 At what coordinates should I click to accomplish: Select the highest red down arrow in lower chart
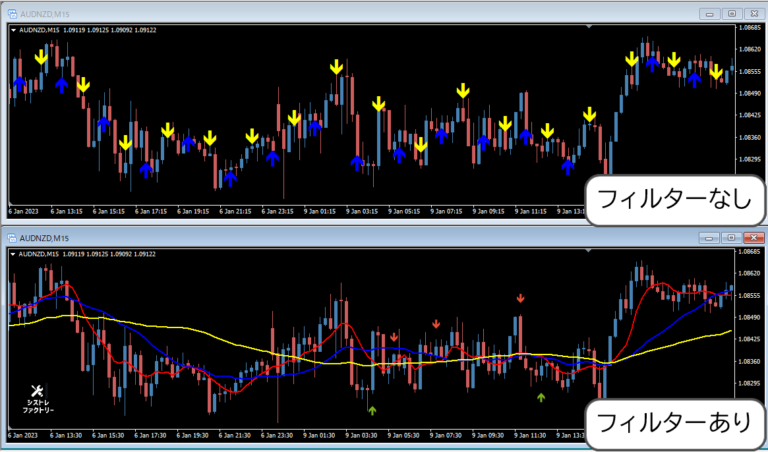520,298
